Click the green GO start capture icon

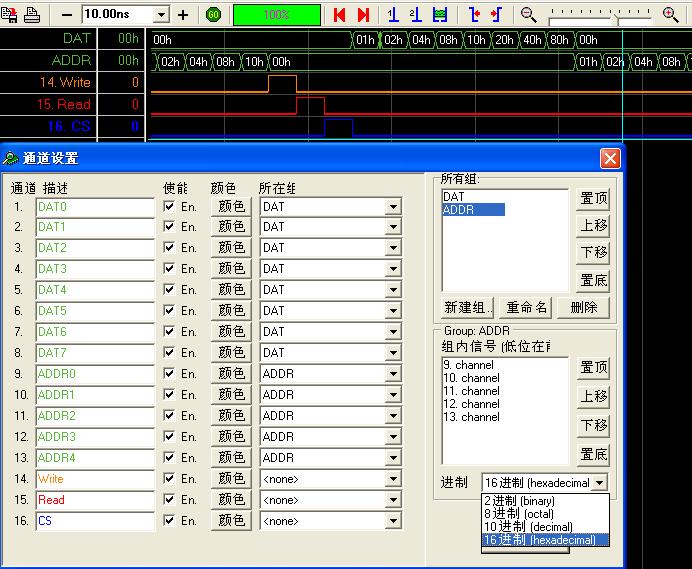pyautogui.click(x=214, y=15)
